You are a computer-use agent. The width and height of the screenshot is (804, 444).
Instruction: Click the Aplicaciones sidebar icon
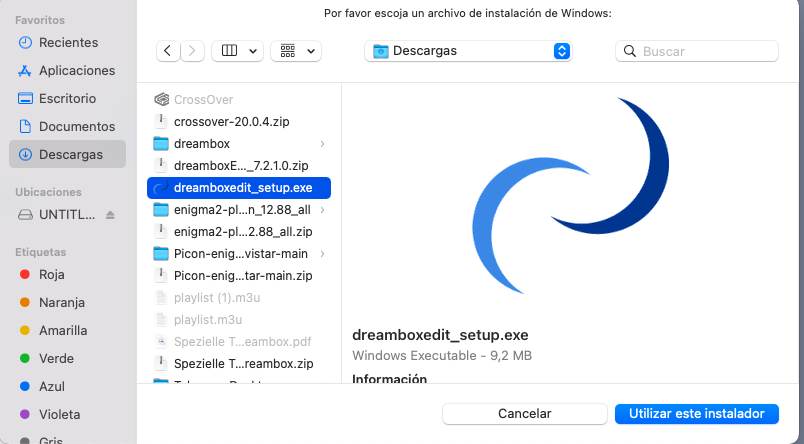(25, 71)
